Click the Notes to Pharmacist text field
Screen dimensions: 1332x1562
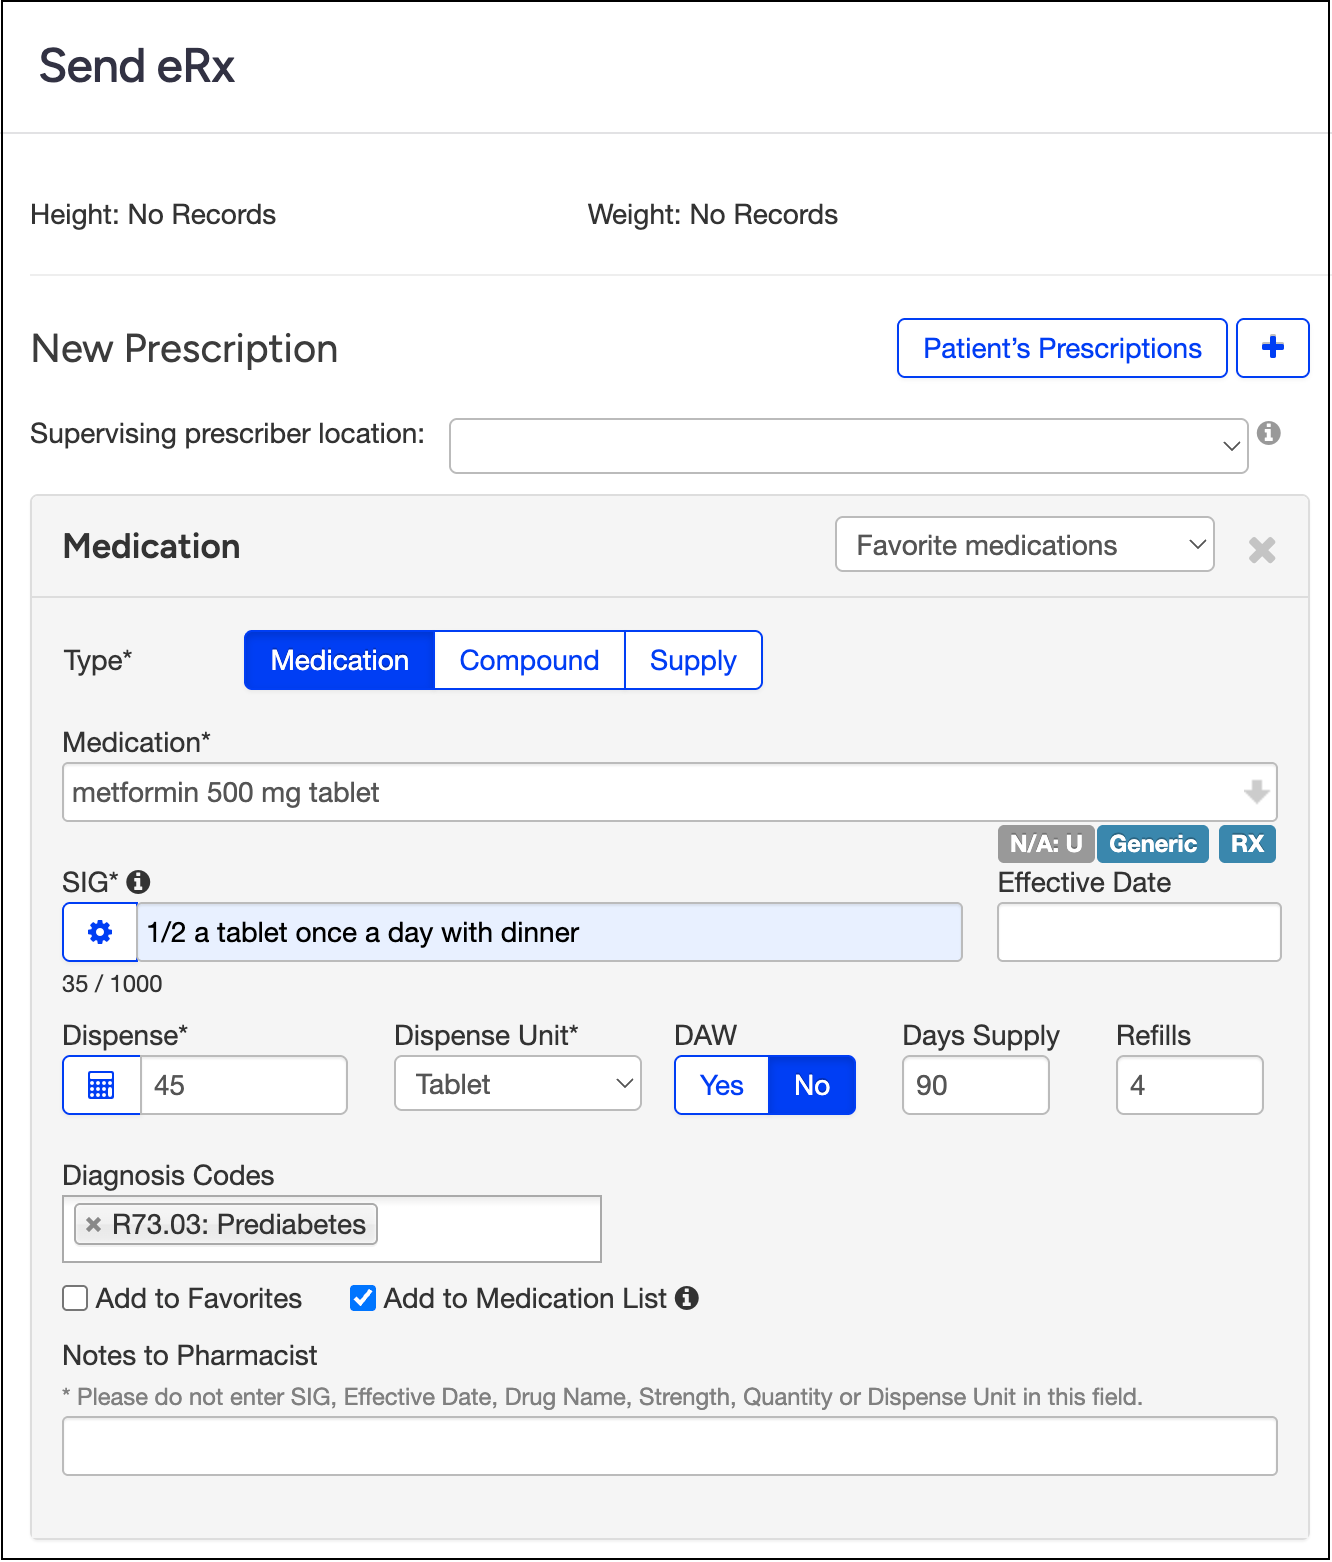669,1446
